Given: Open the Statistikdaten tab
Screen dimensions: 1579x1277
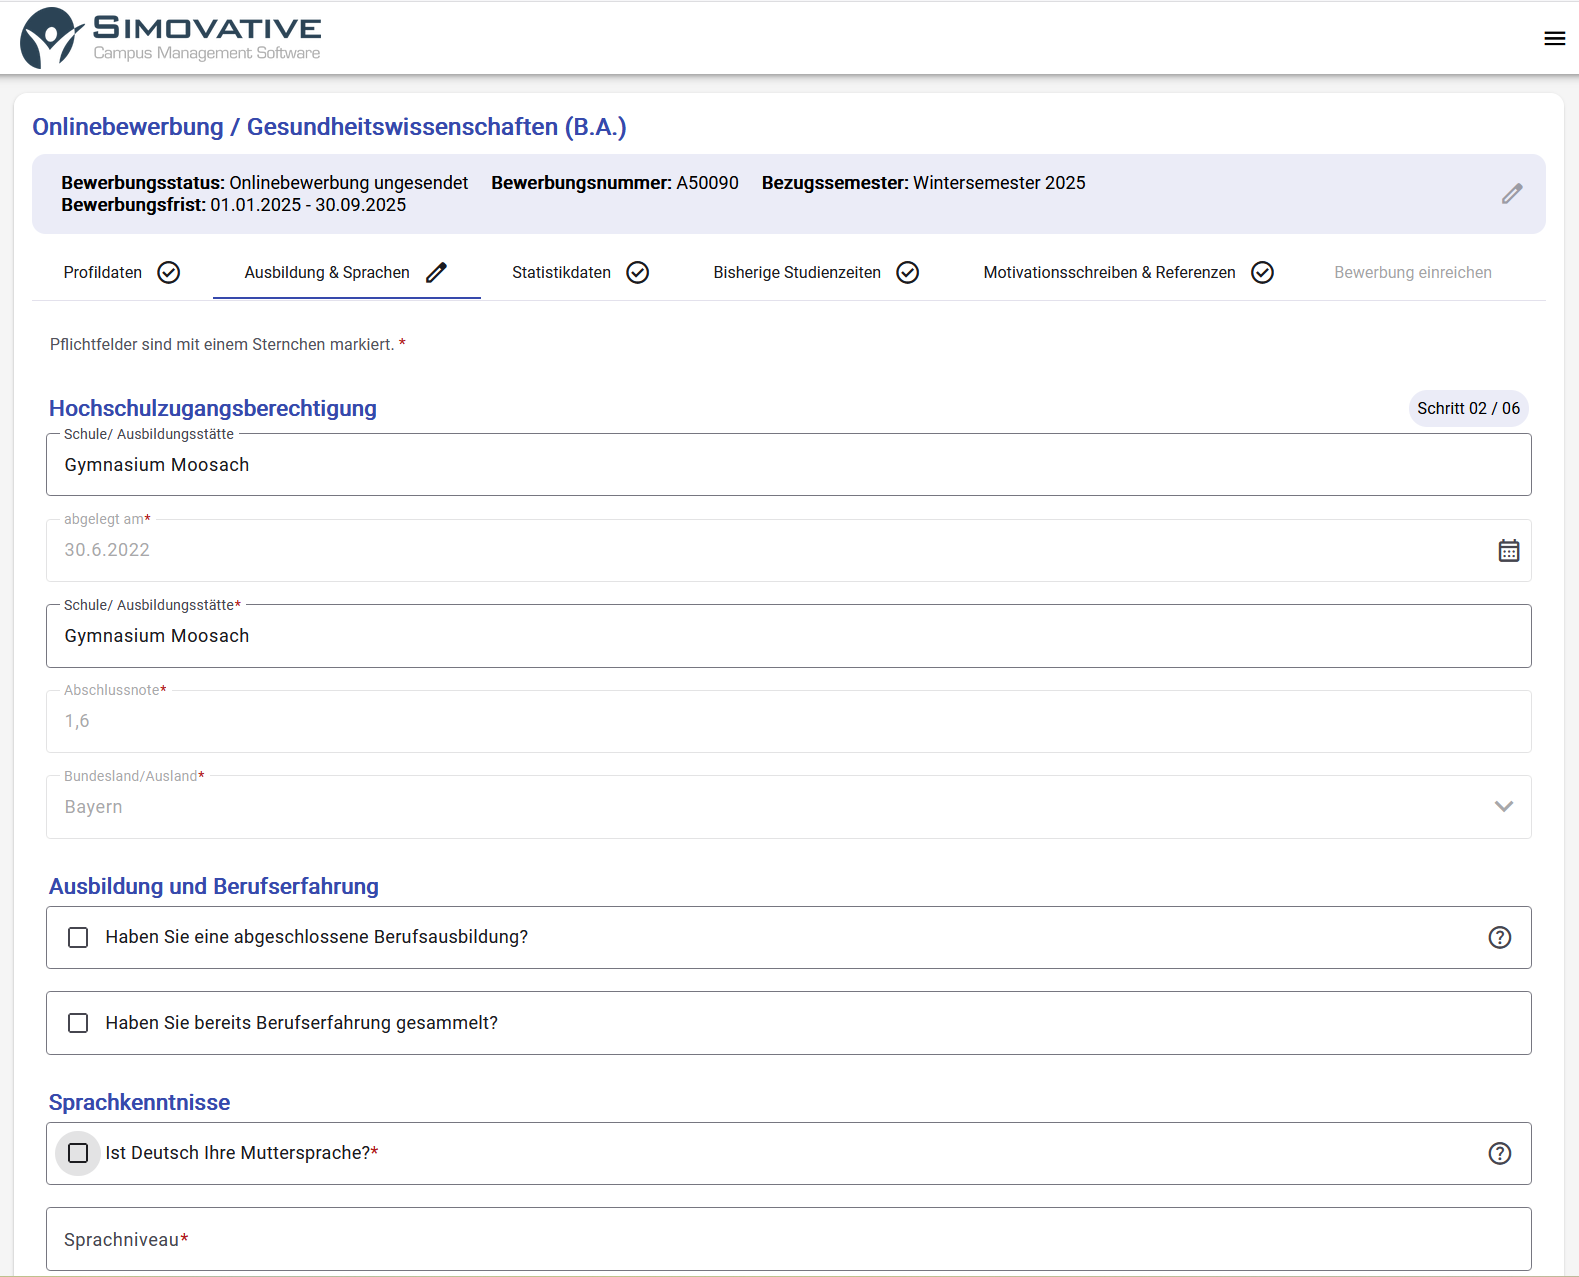Looking at the screenshot, I should click(581, 273).
